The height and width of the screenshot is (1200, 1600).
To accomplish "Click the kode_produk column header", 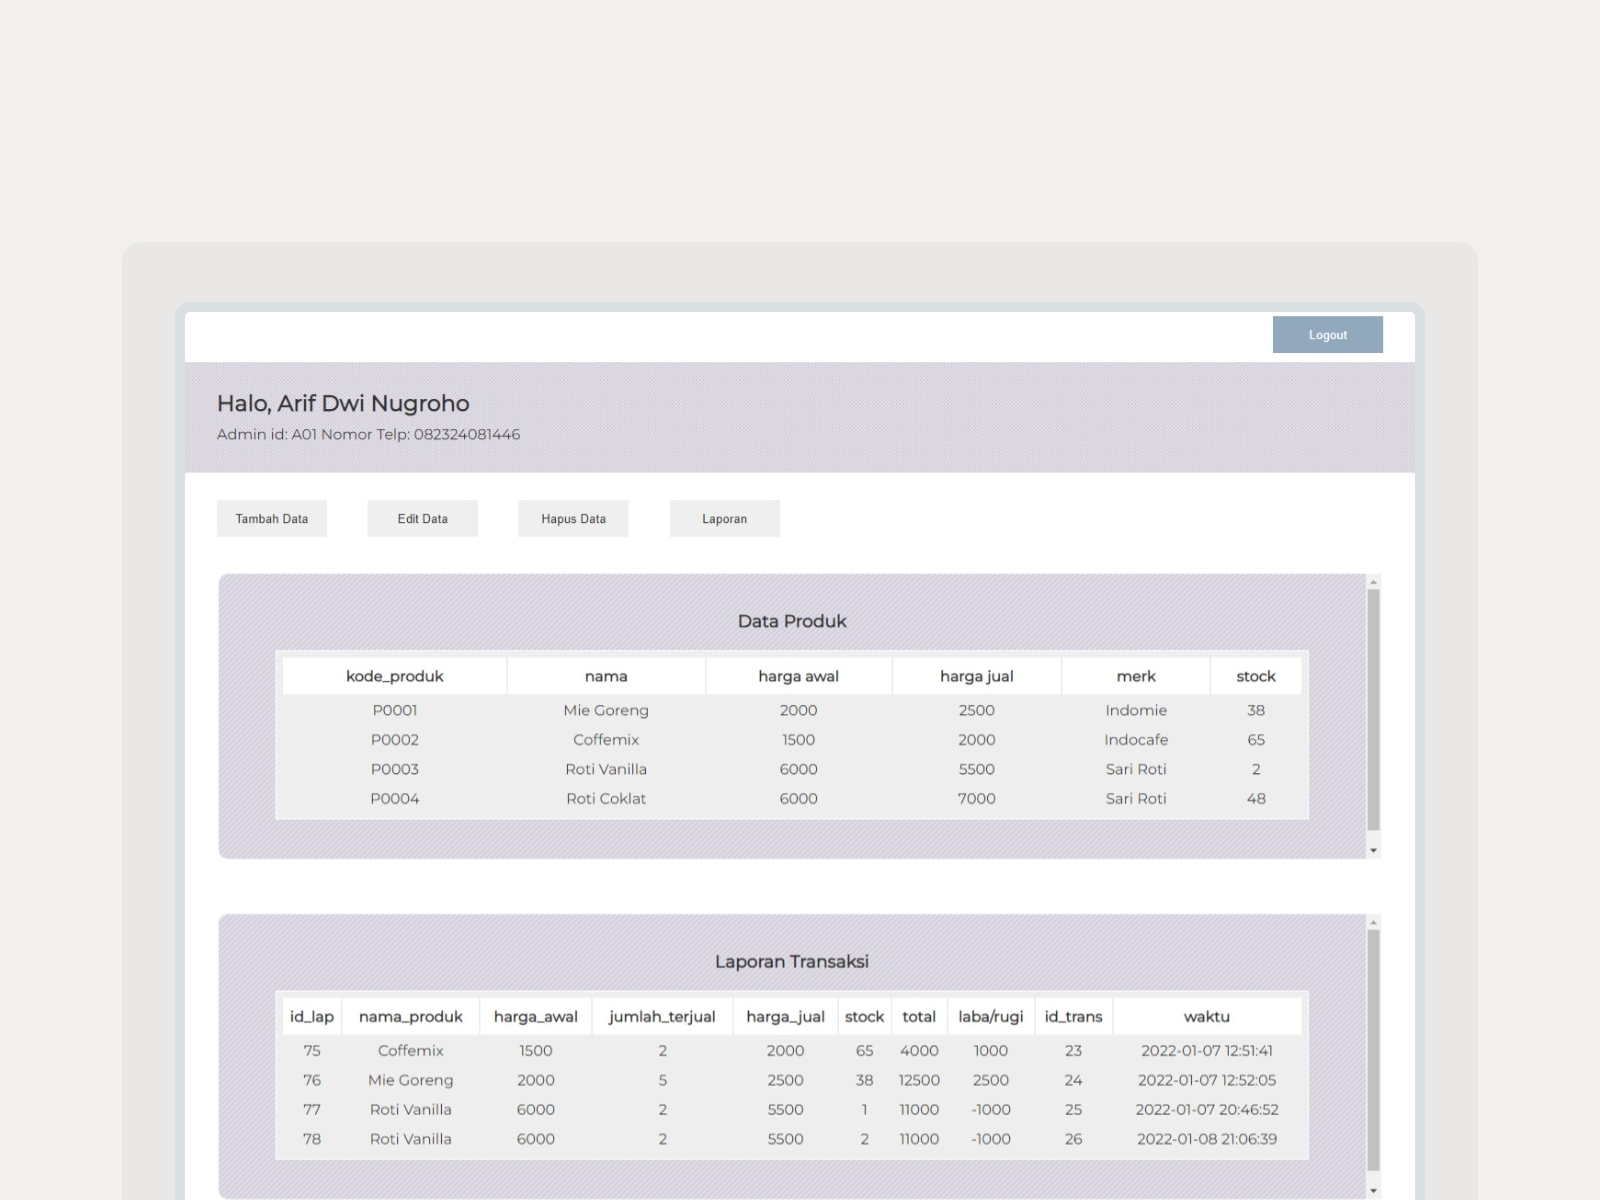I will pos(395,676).
